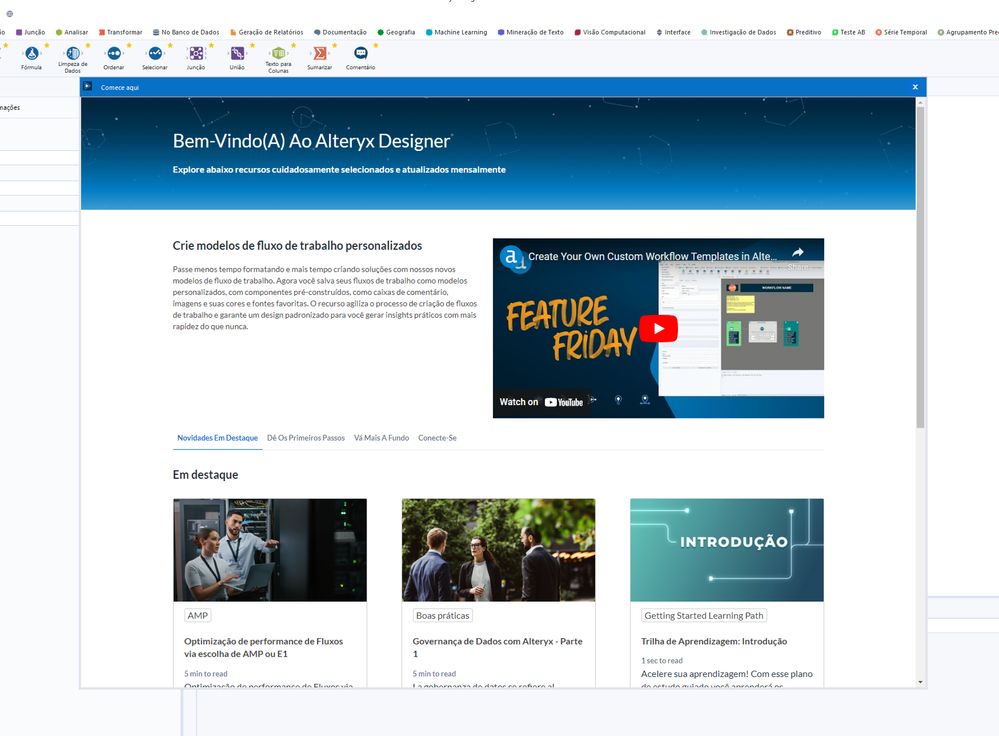Screen dimensions: 999x736
Task: Toggle favorite star for União tool
Action: pyautogui.click(x=252, y=45)
